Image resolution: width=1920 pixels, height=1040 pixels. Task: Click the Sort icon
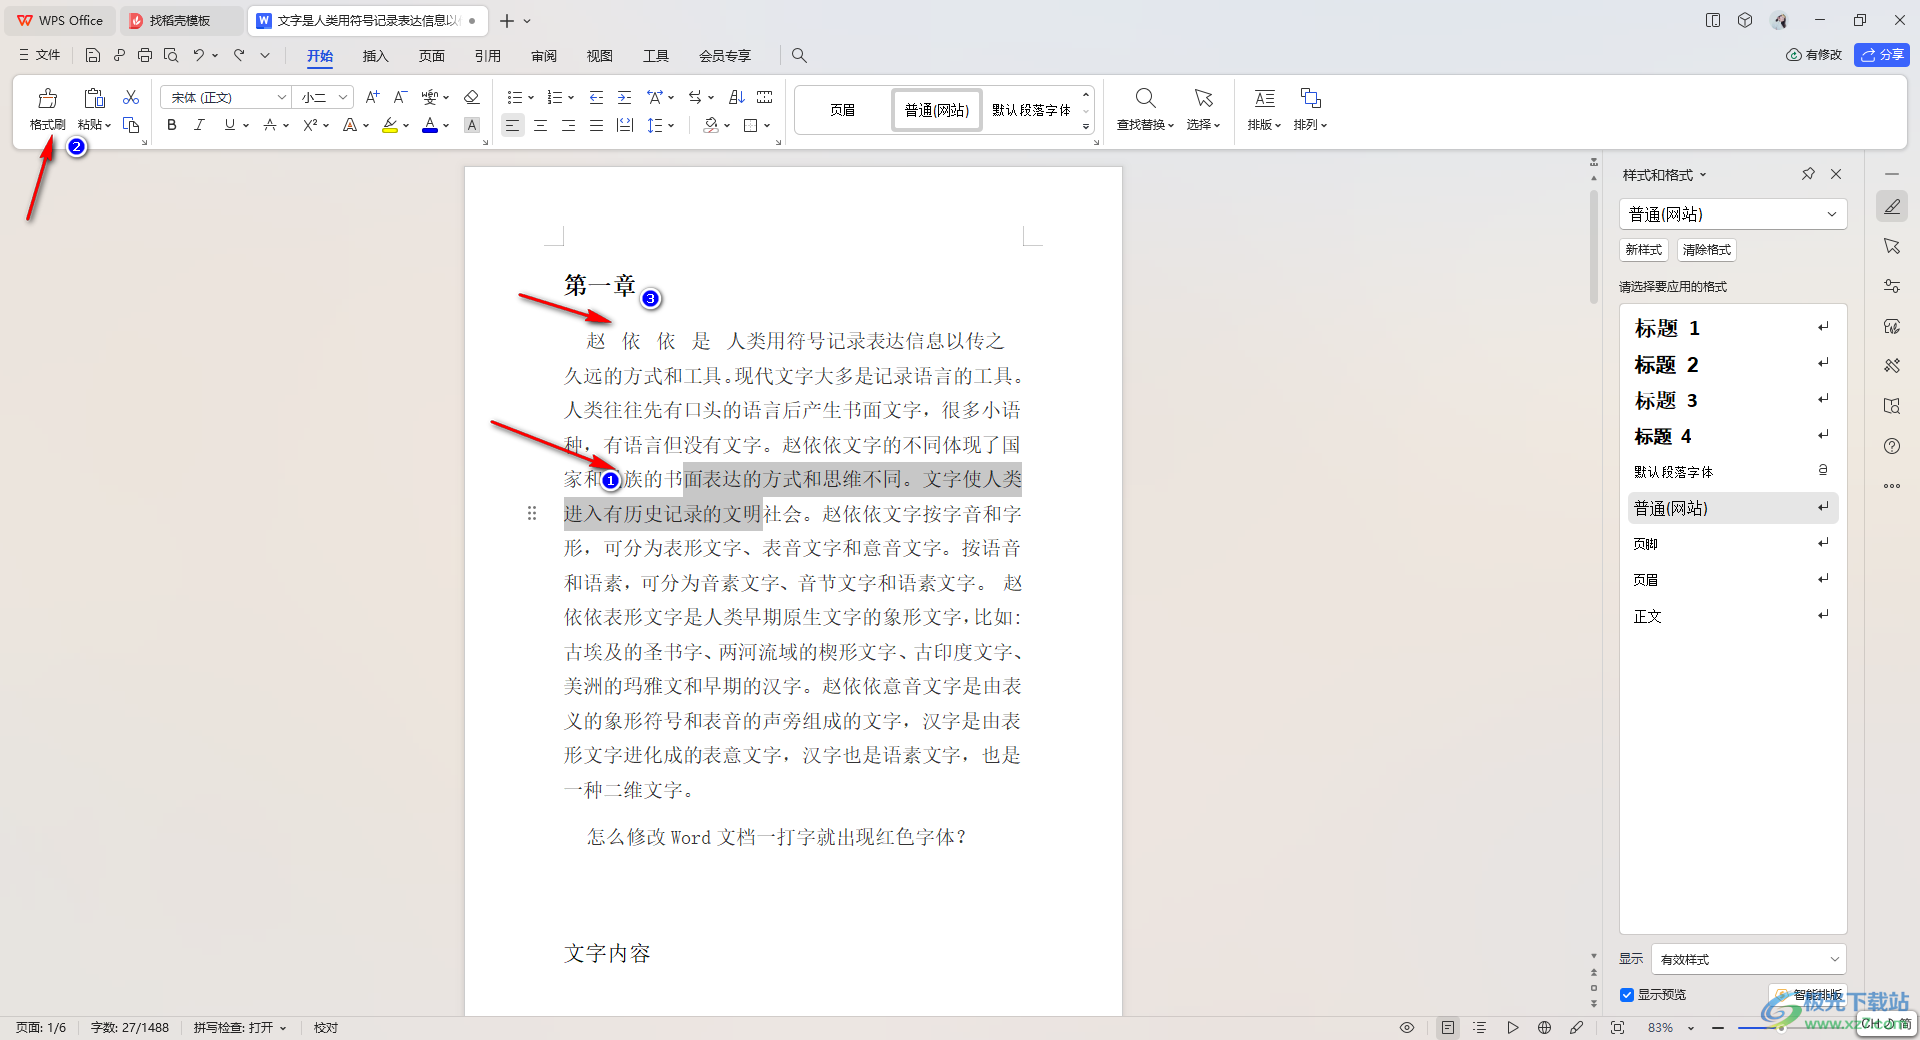[737, 97]
